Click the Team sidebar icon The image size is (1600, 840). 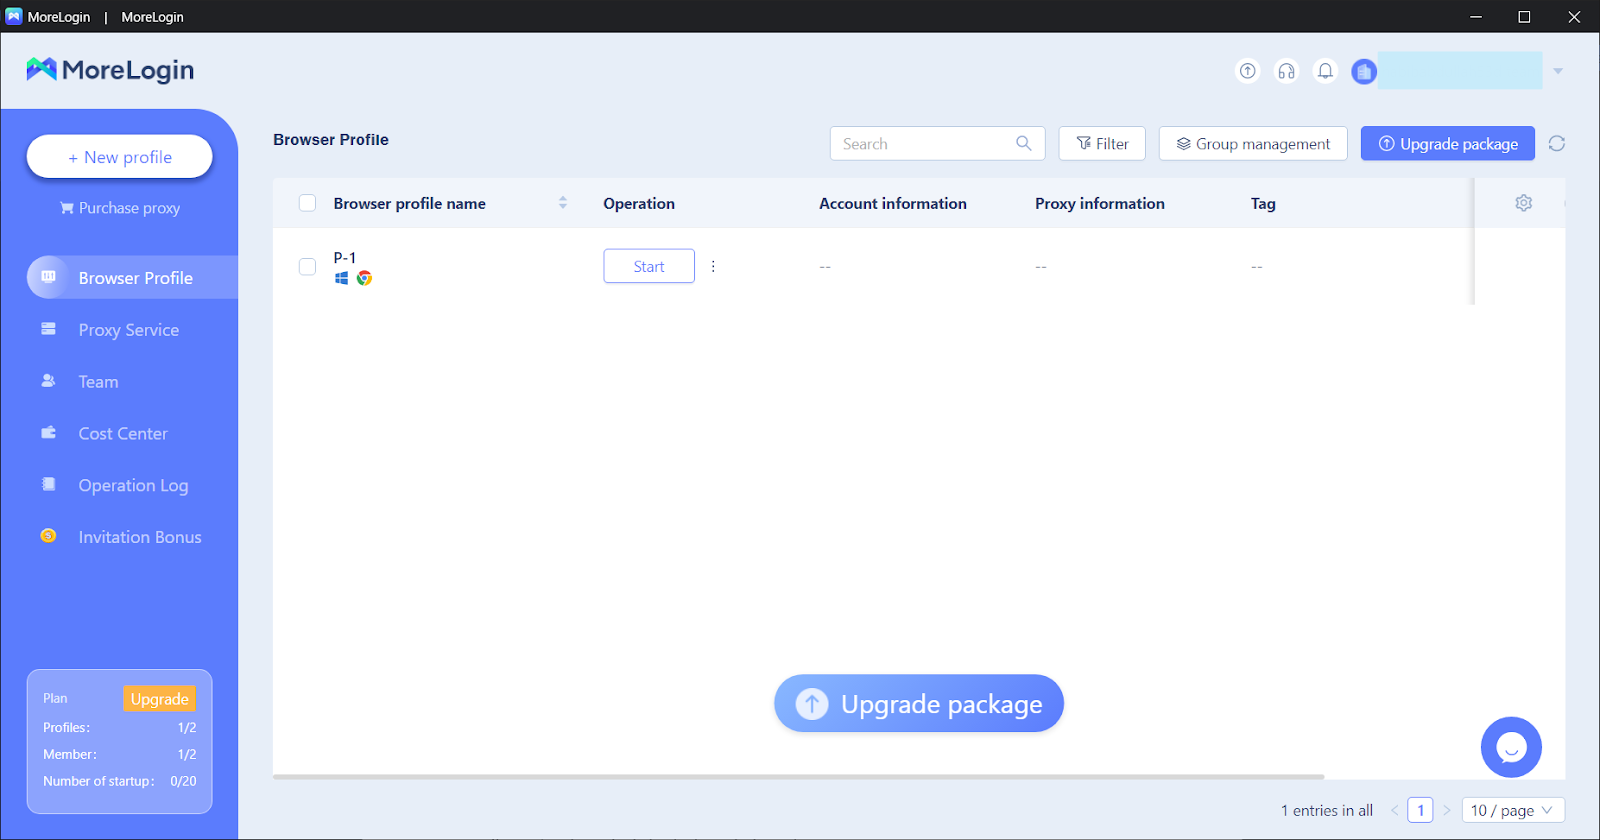(48, 381)
